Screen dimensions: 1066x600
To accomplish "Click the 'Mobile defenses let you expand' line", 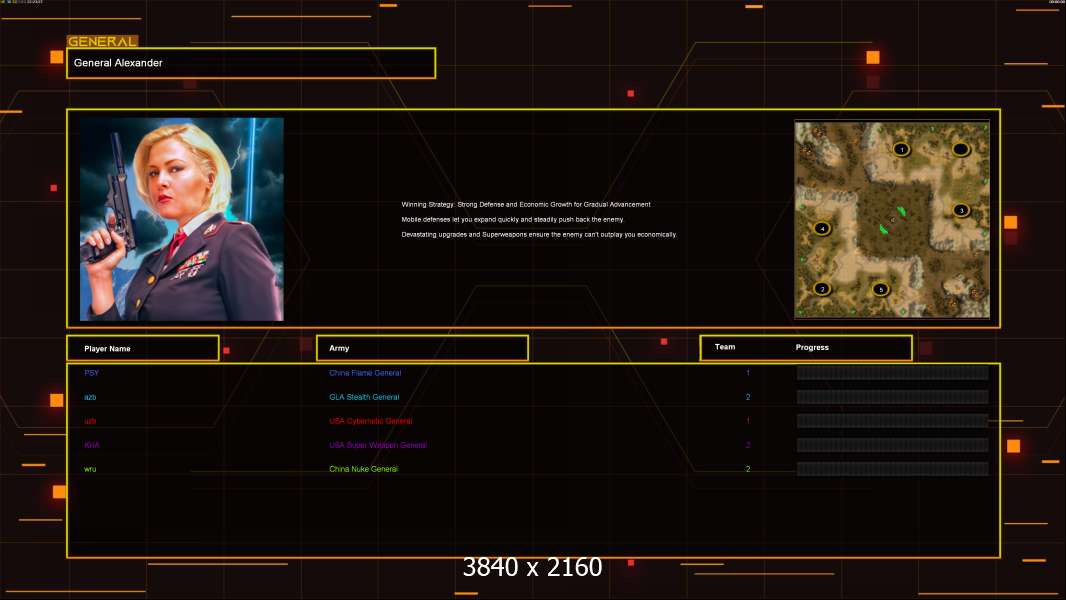I will [x=513, y=219].
